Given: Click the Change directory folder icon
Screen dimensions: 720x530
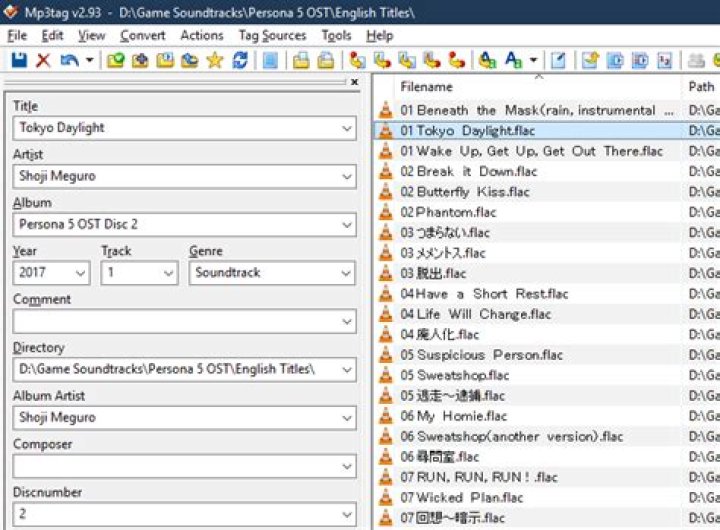Looking at the screenshot, I should pyautogui.click(x=115, y=60).
